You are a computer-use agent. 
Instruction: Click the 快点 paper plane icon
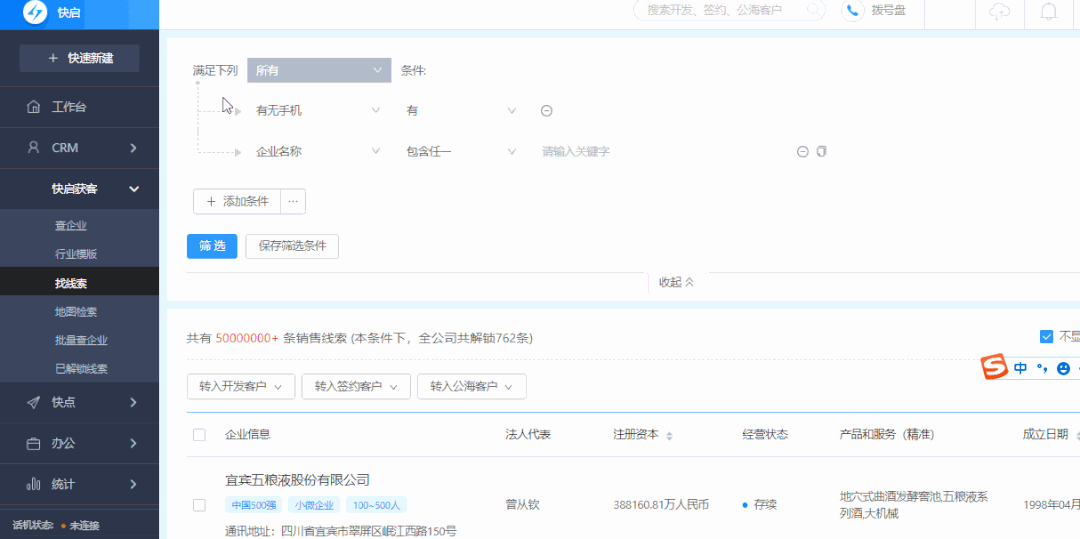33,403
